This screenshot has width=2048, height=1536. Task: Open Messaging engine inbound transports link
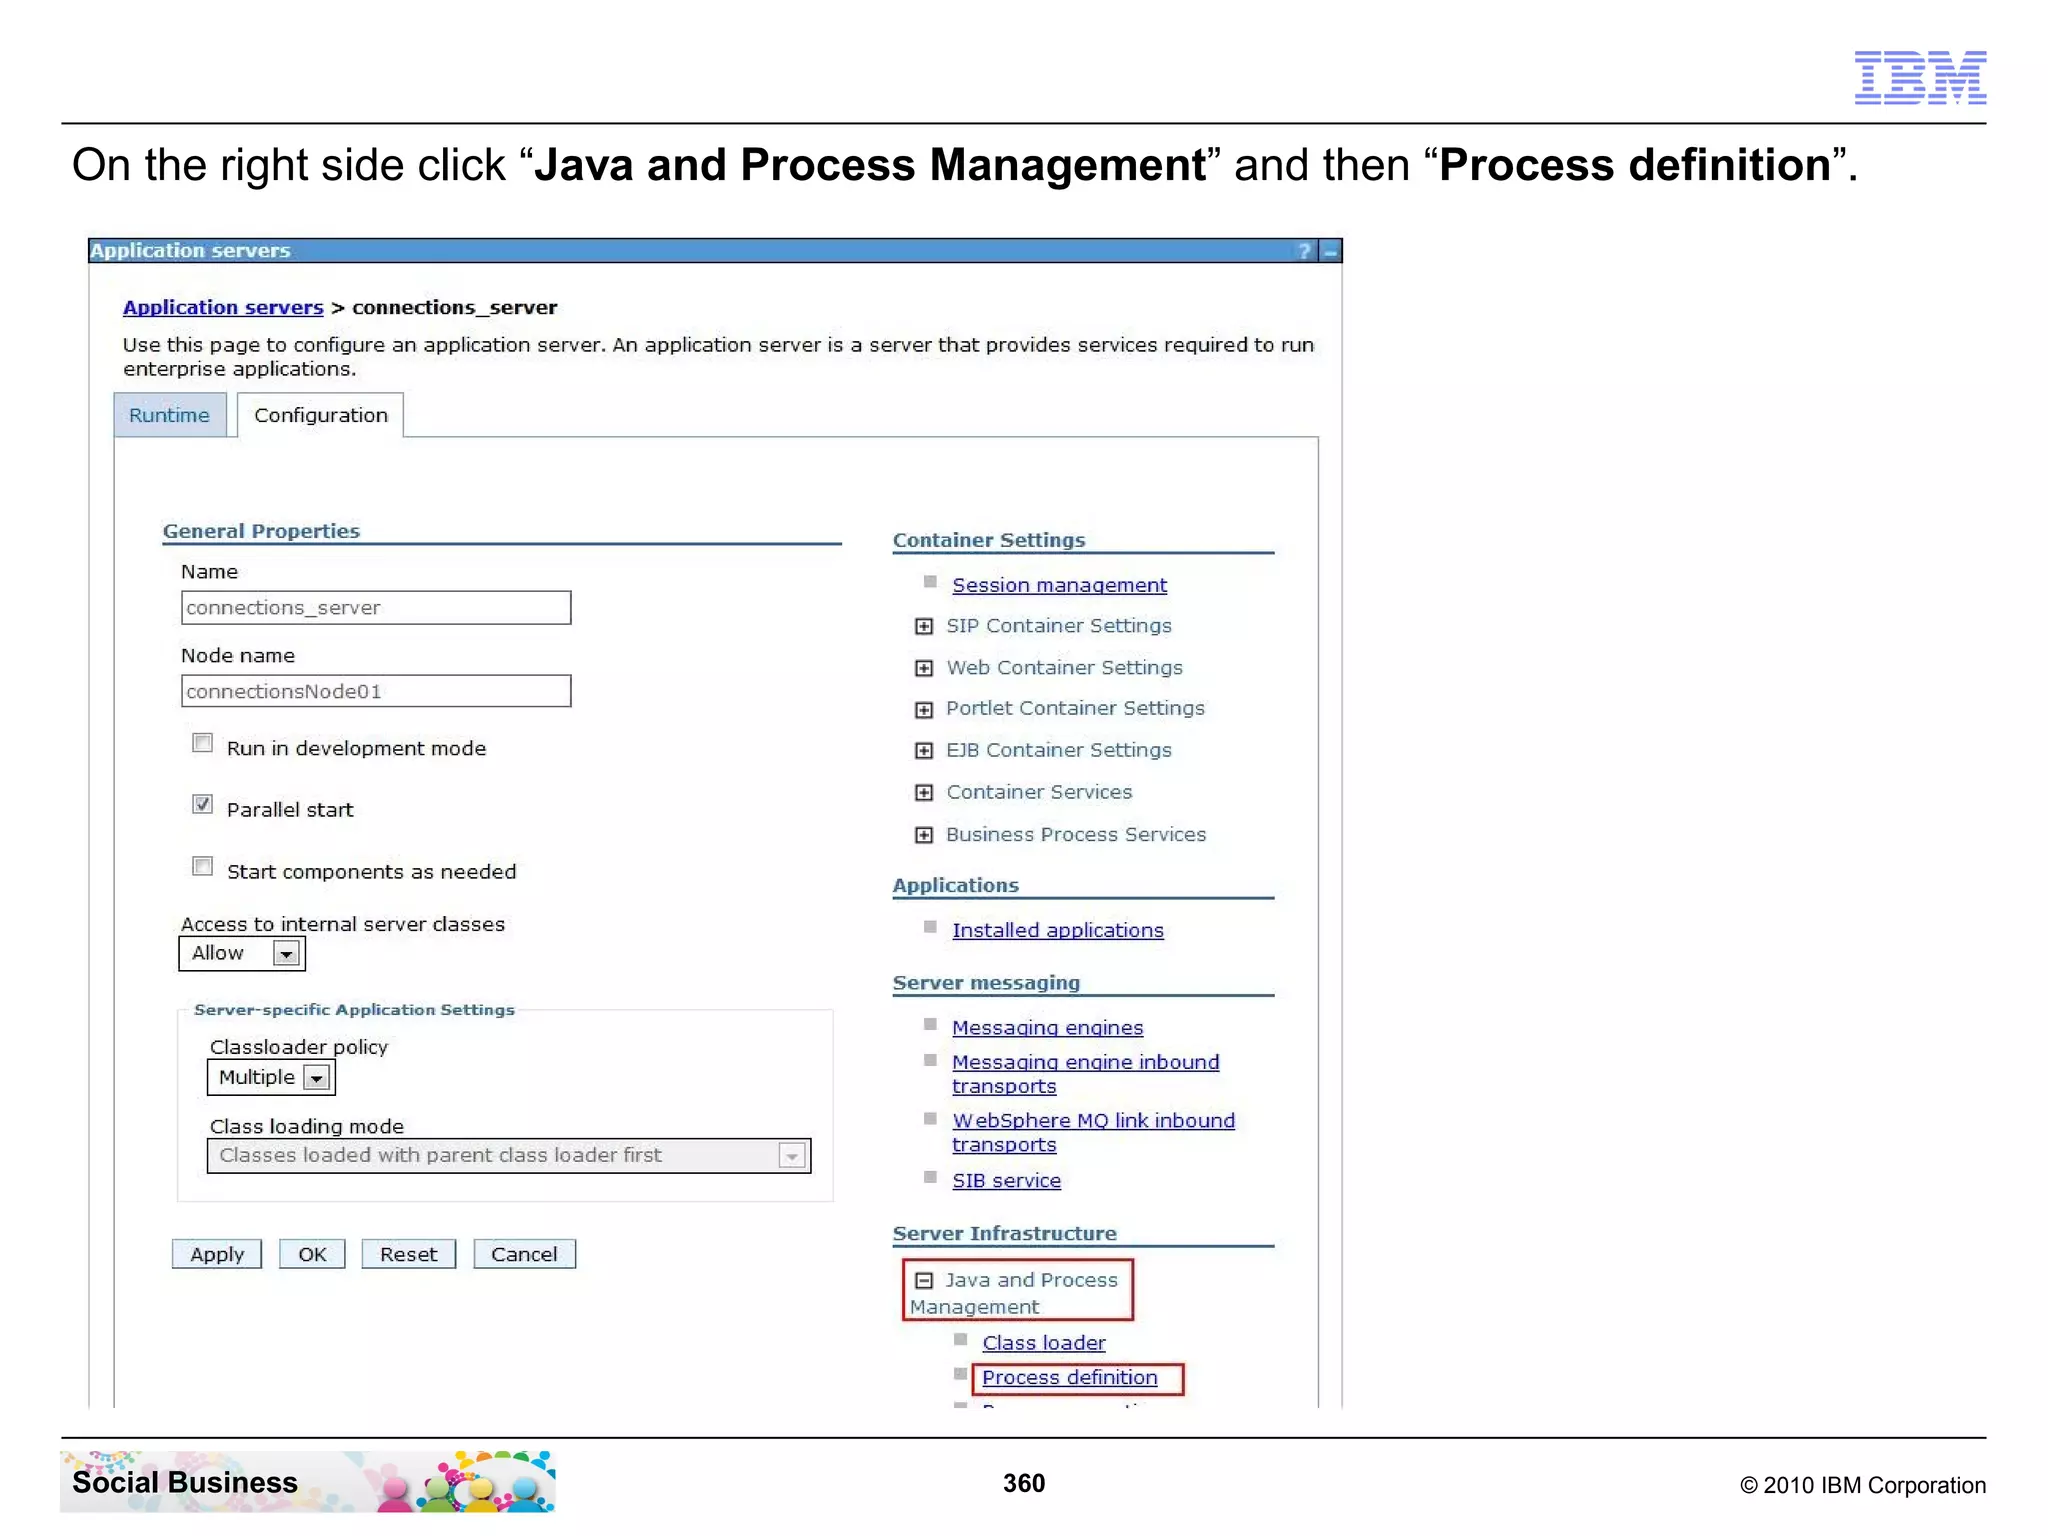[x=1085, y=1074]
